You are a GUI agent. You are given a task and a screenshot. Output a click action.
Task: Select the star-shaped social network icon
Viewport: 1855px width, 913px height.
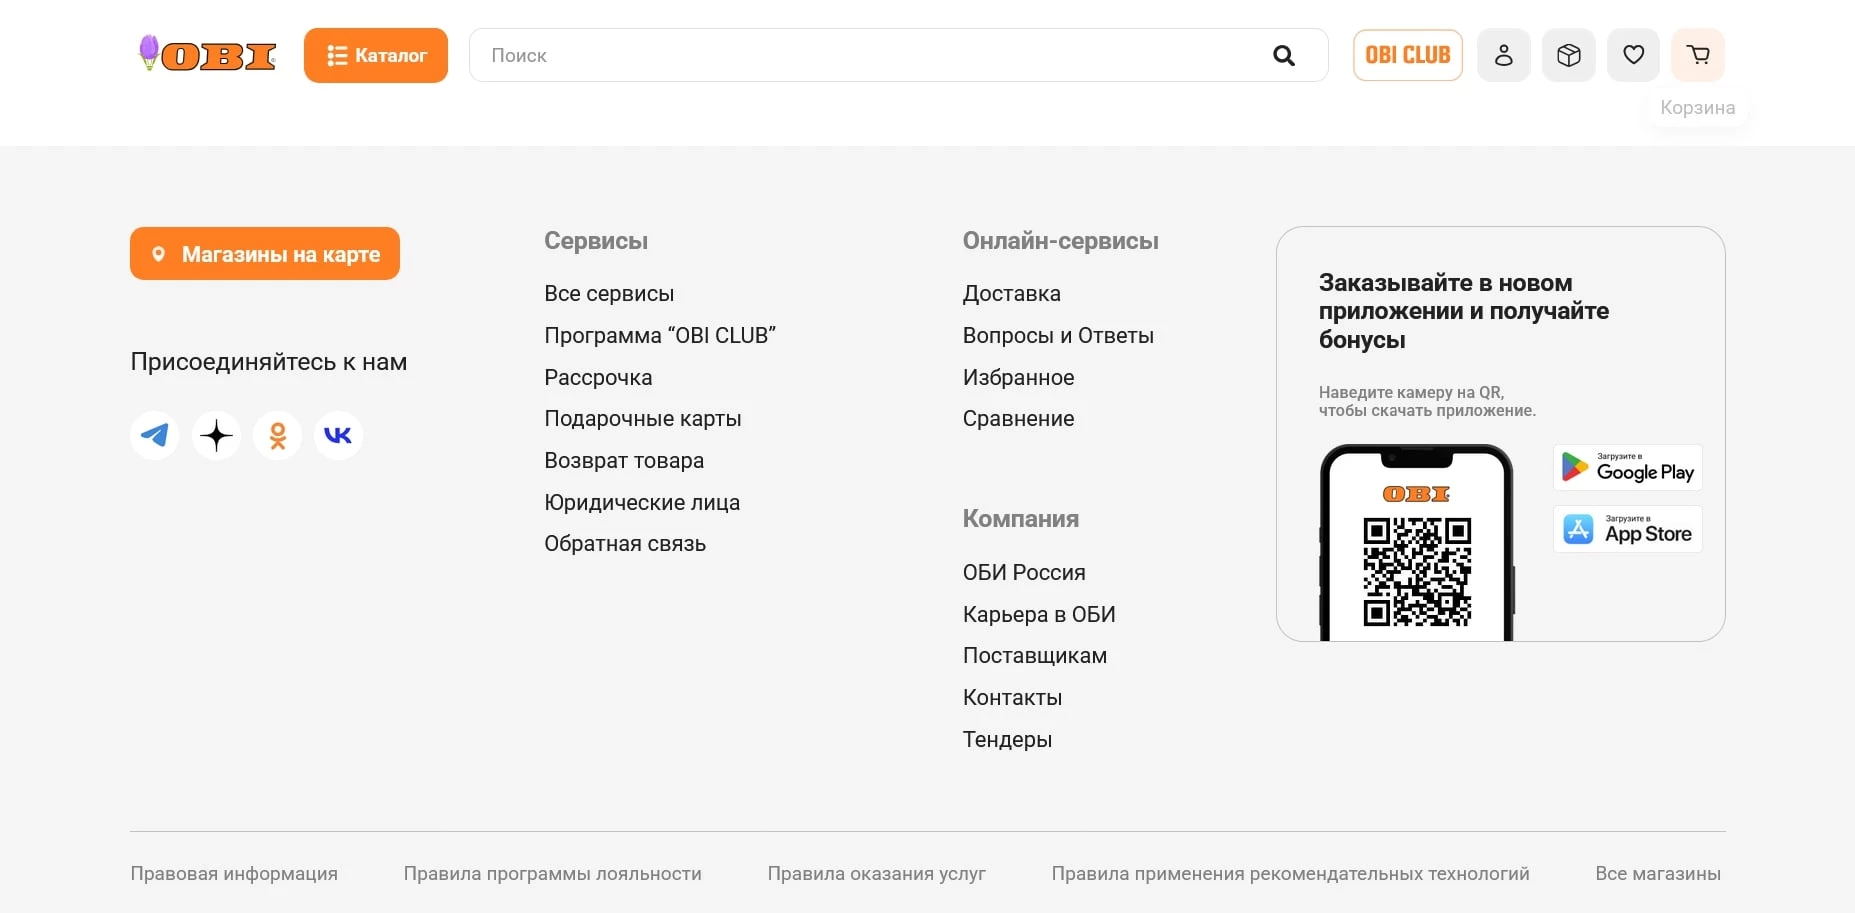(x=216, y=435)
